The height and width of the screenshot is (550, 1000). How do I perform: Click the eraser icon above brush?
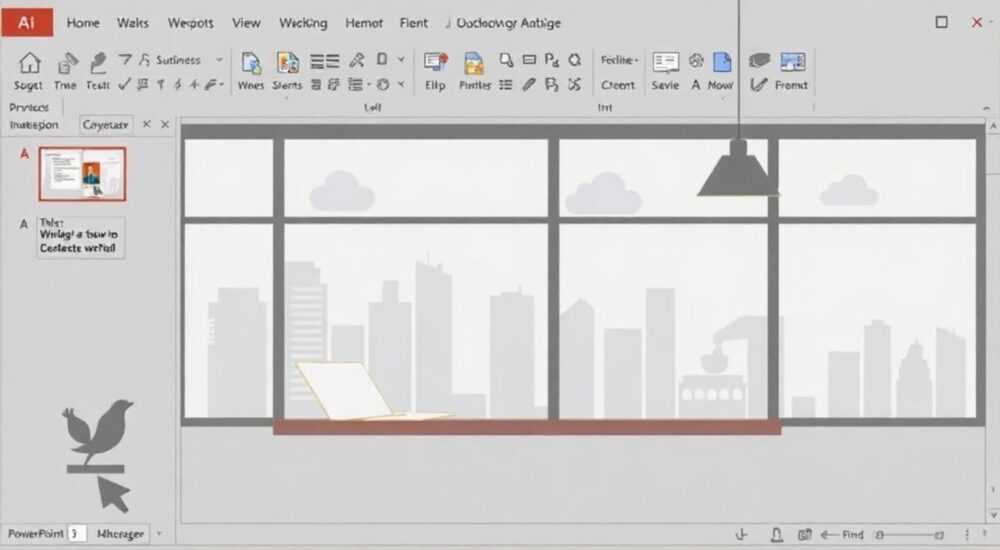click(x=759, y=60)
